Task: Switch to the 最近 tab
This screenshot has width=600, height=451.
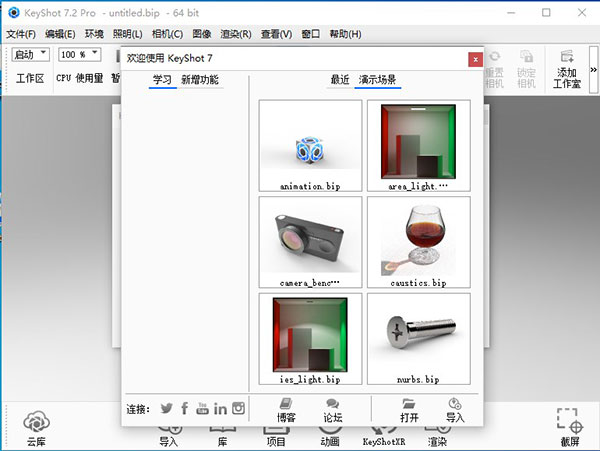Action: (x=340, y=80)
